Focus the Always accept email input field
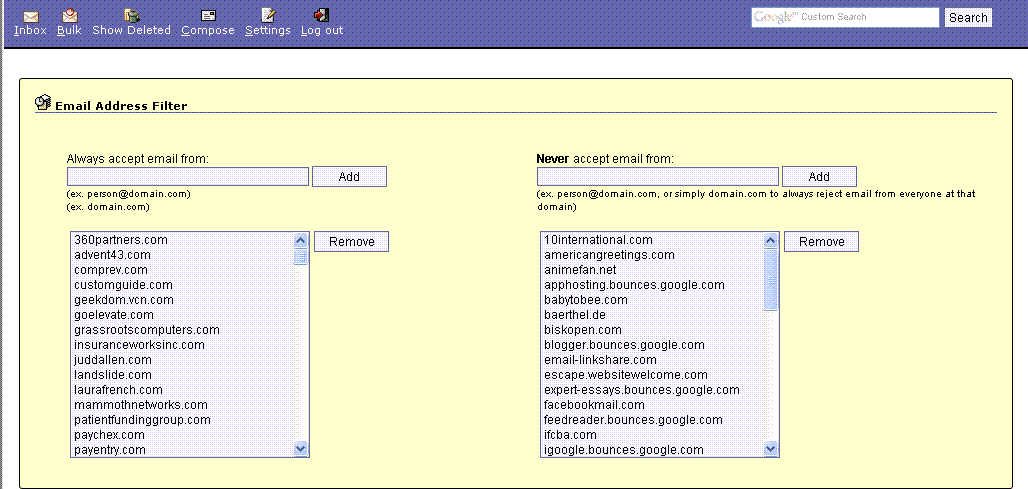The height and width of the screenshot is (489, 1028). click(188, 176)
